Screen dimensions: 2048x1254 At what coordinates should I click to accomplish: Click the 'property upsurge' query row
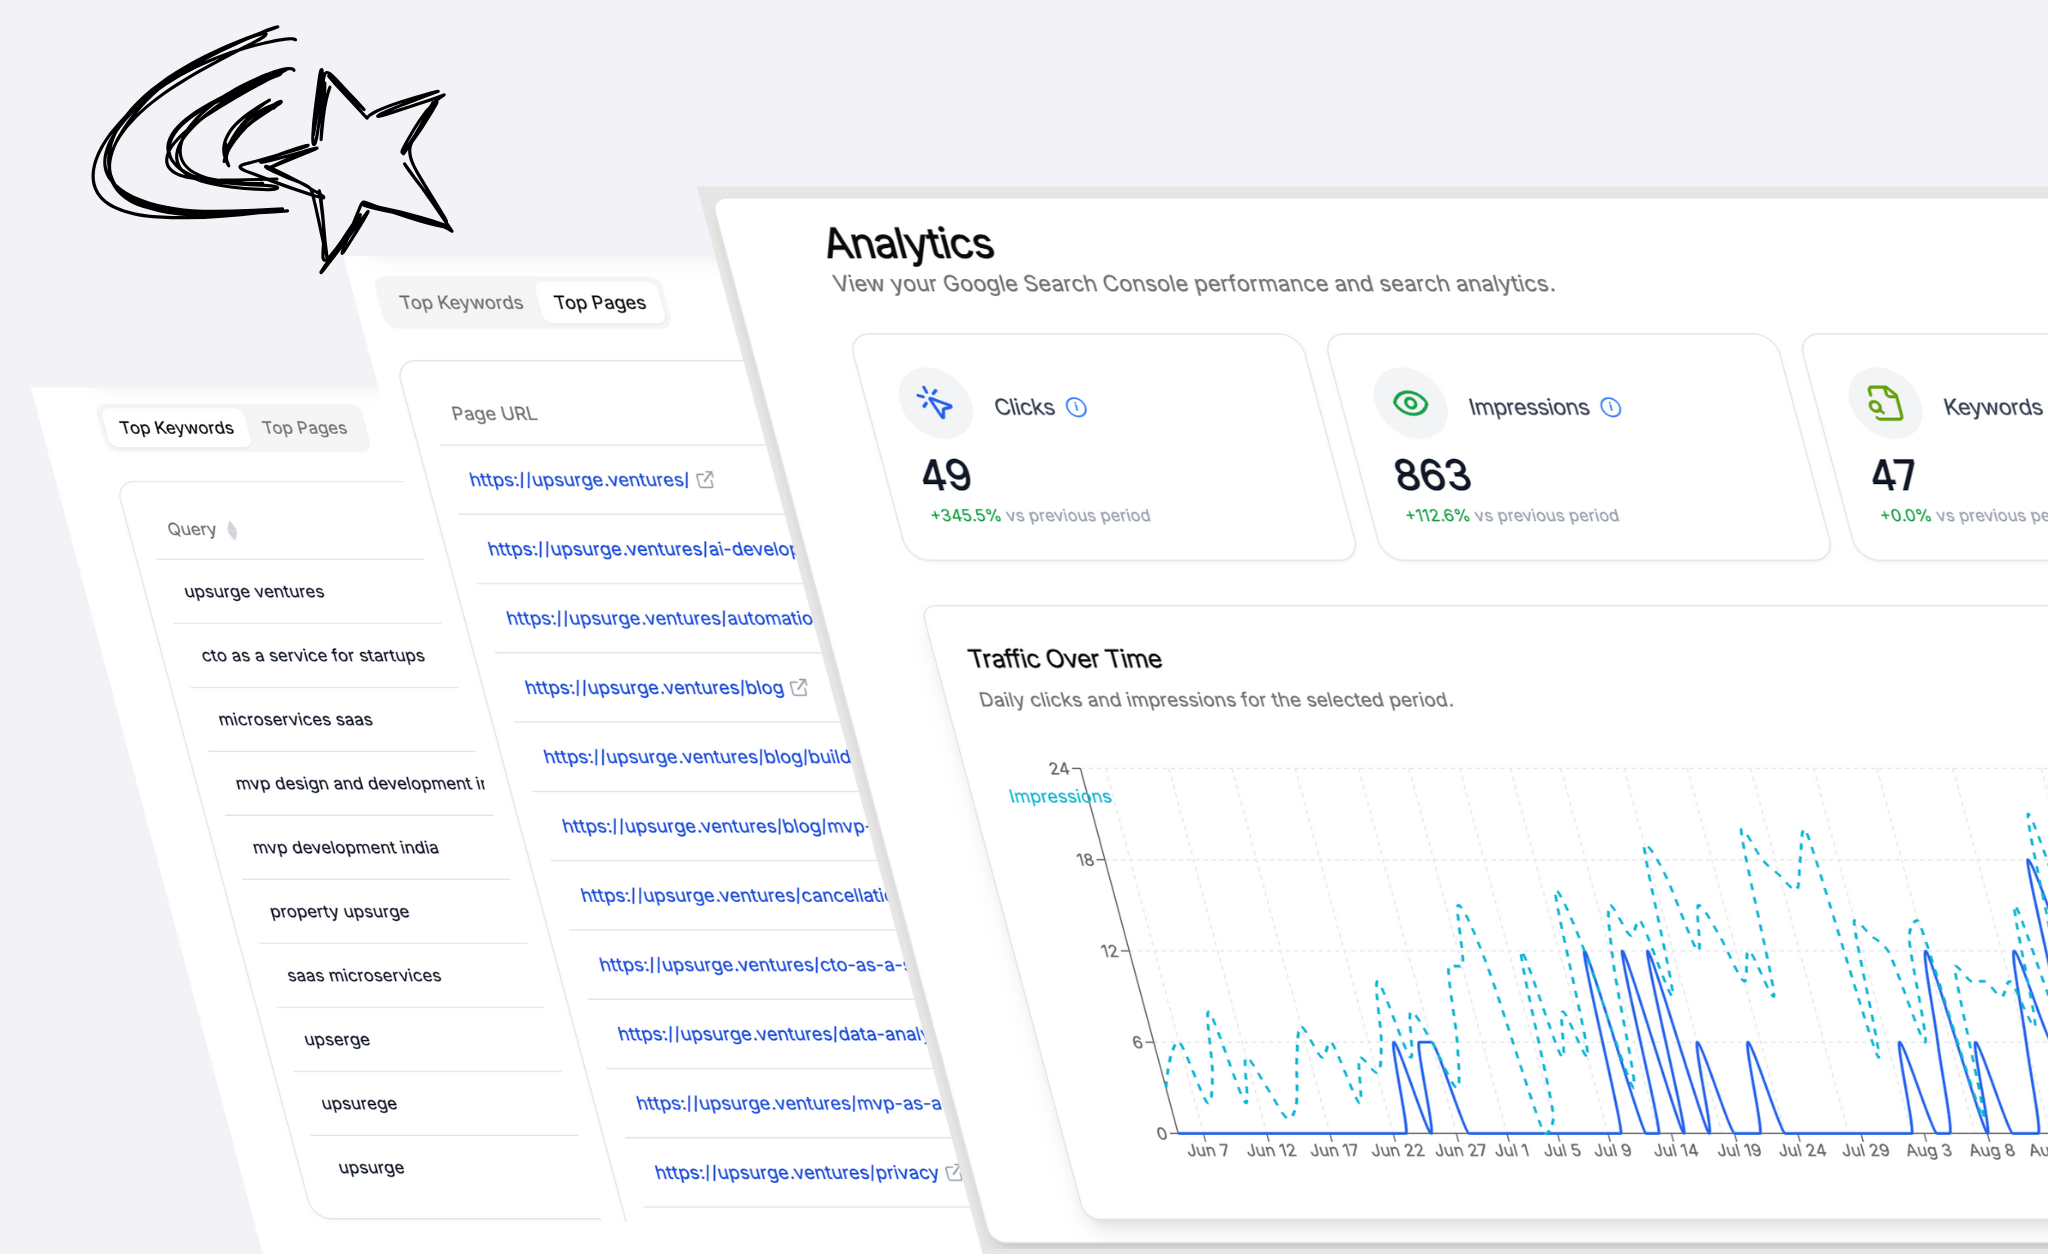pyautogui.click(x=339, y=912)
